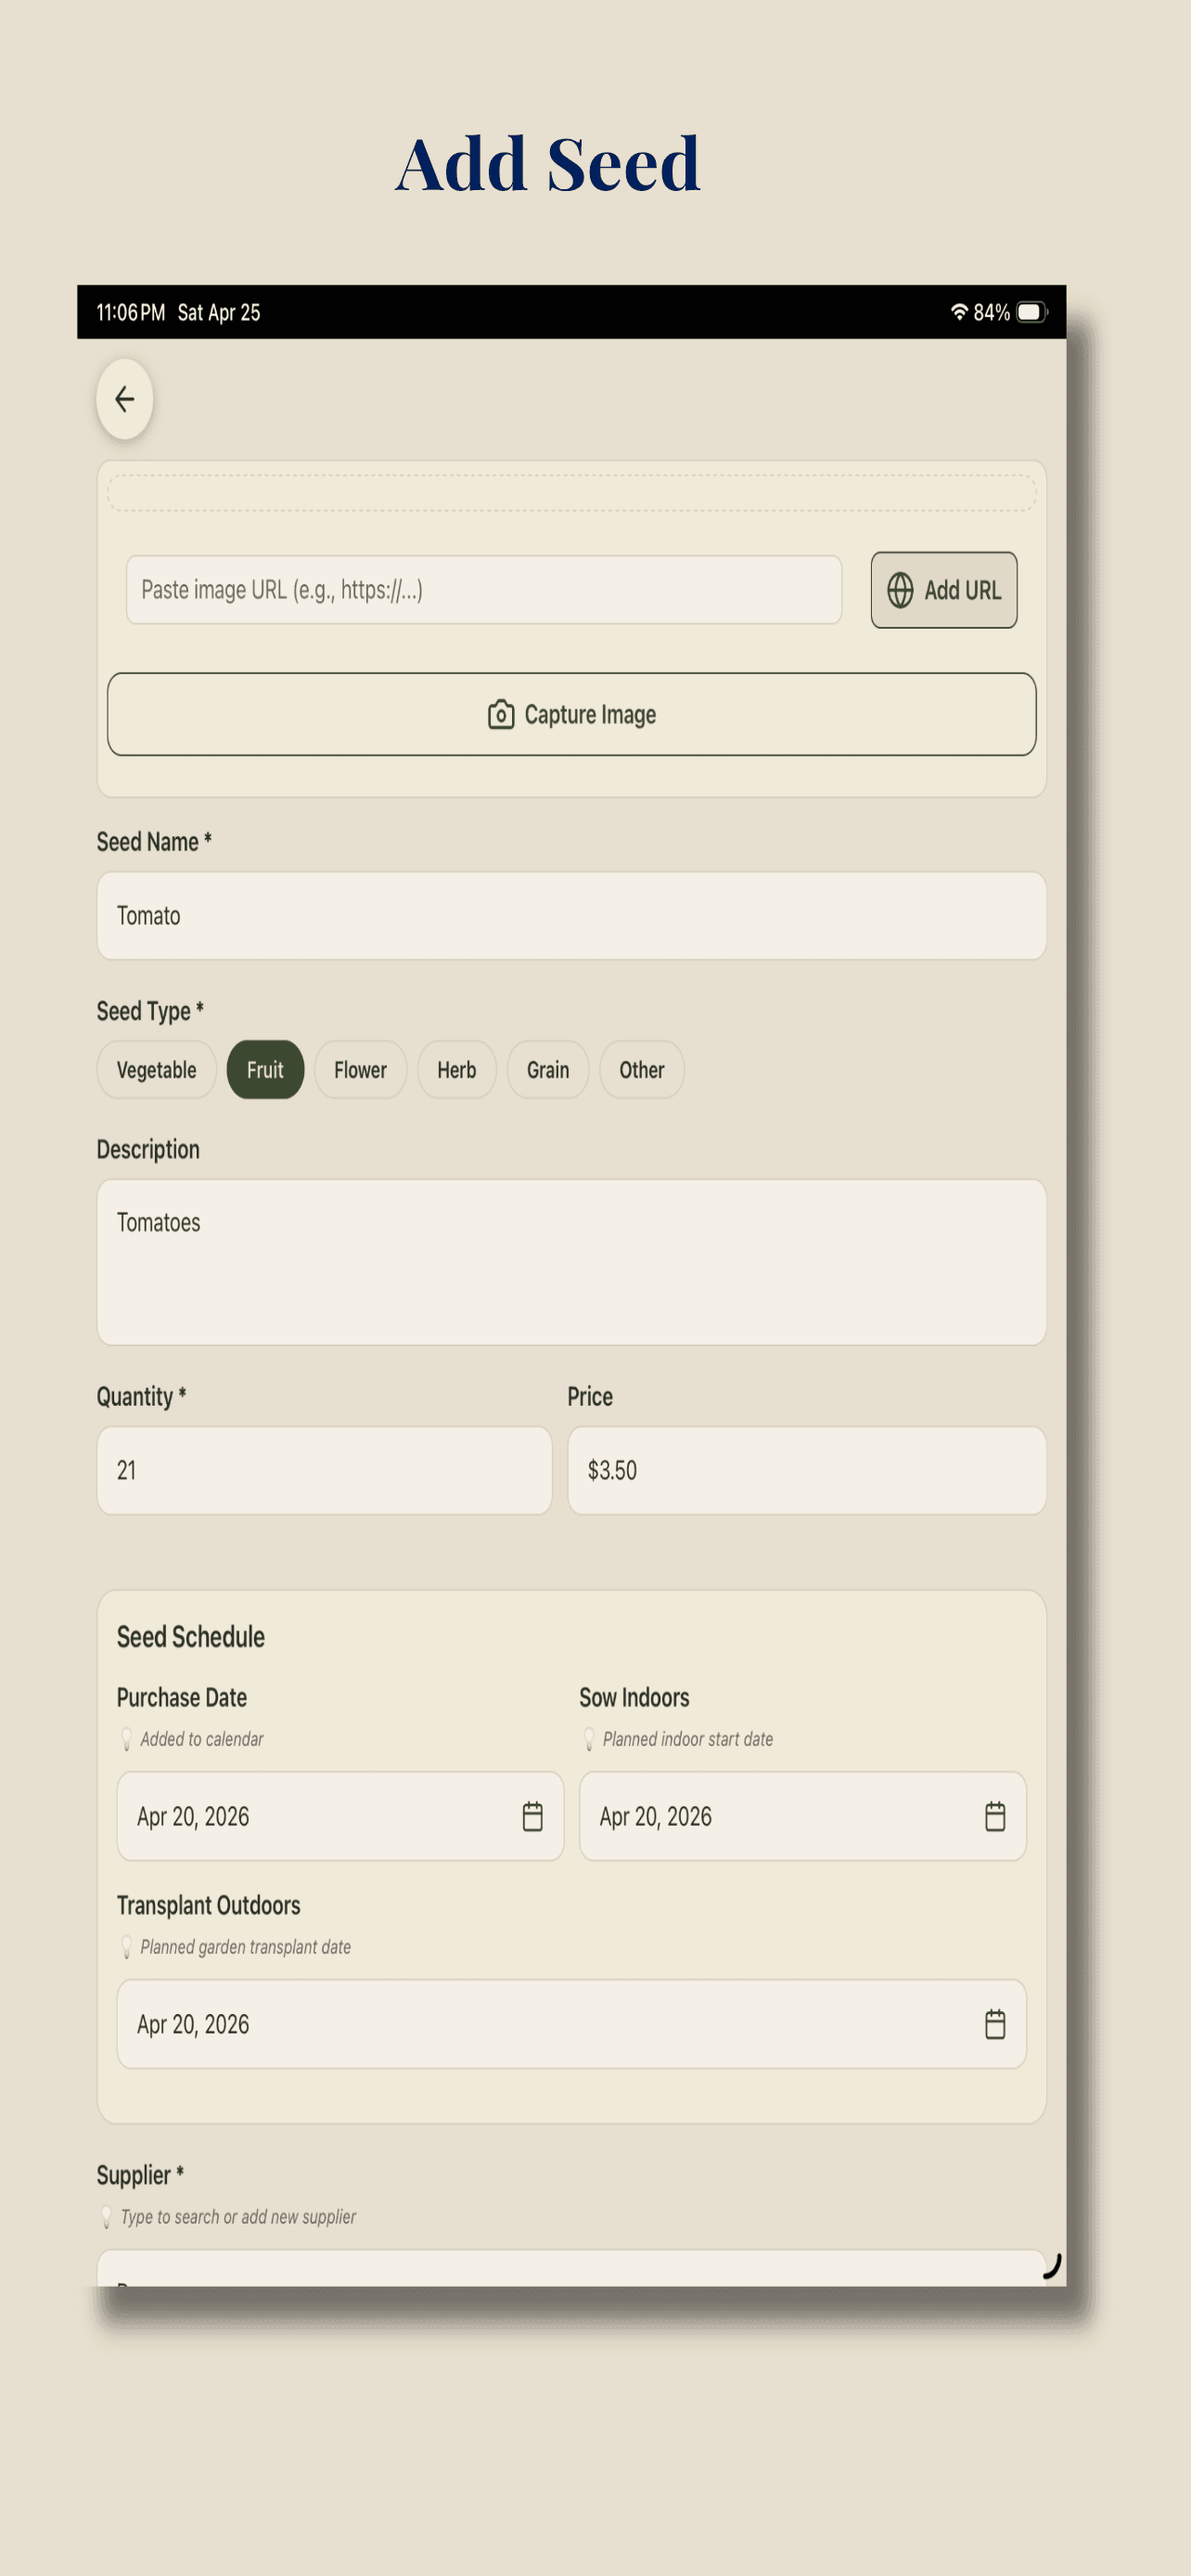
Task: Select the Fruit seed type chip
Action: [265, 1070]
